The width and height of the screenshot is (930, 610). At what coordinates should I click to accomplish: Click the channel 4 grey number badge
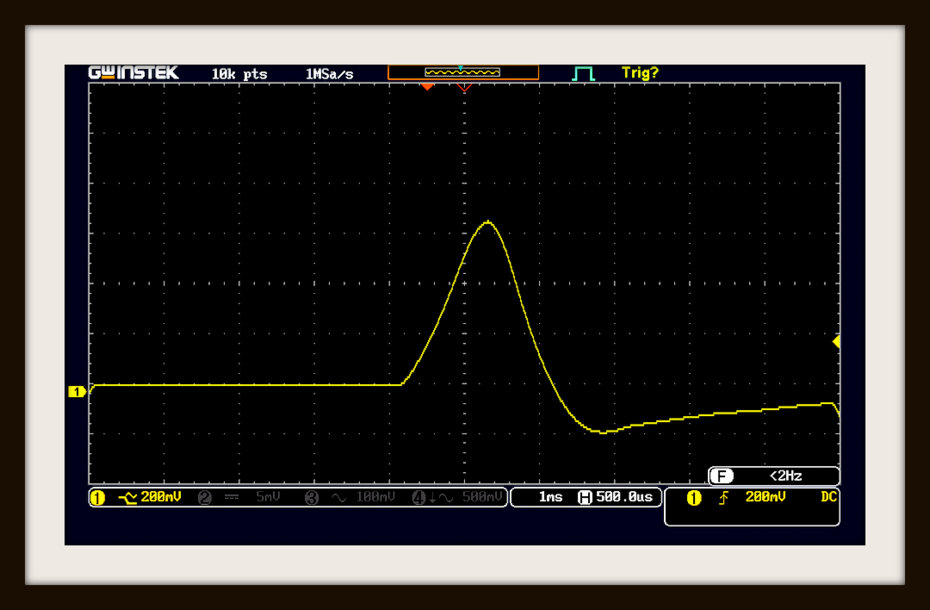419,498
